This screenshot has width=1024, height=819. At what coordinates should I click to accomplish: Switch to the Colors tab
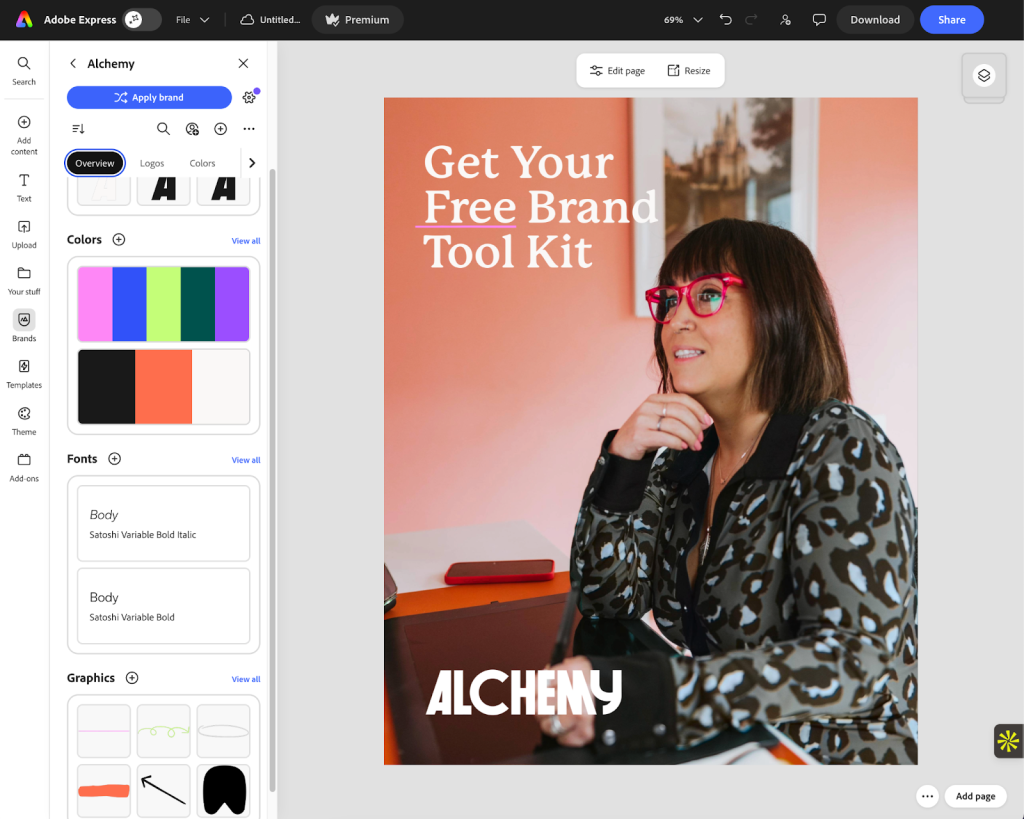point(202,163)
